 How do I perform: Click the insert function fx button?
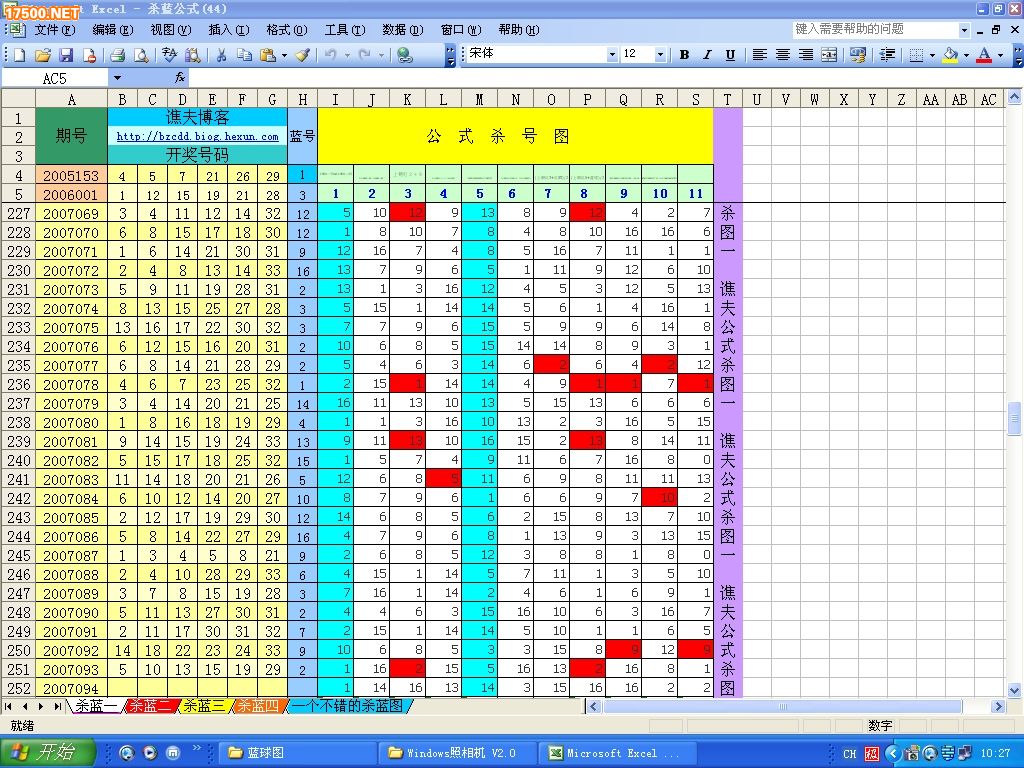point(180,78)
